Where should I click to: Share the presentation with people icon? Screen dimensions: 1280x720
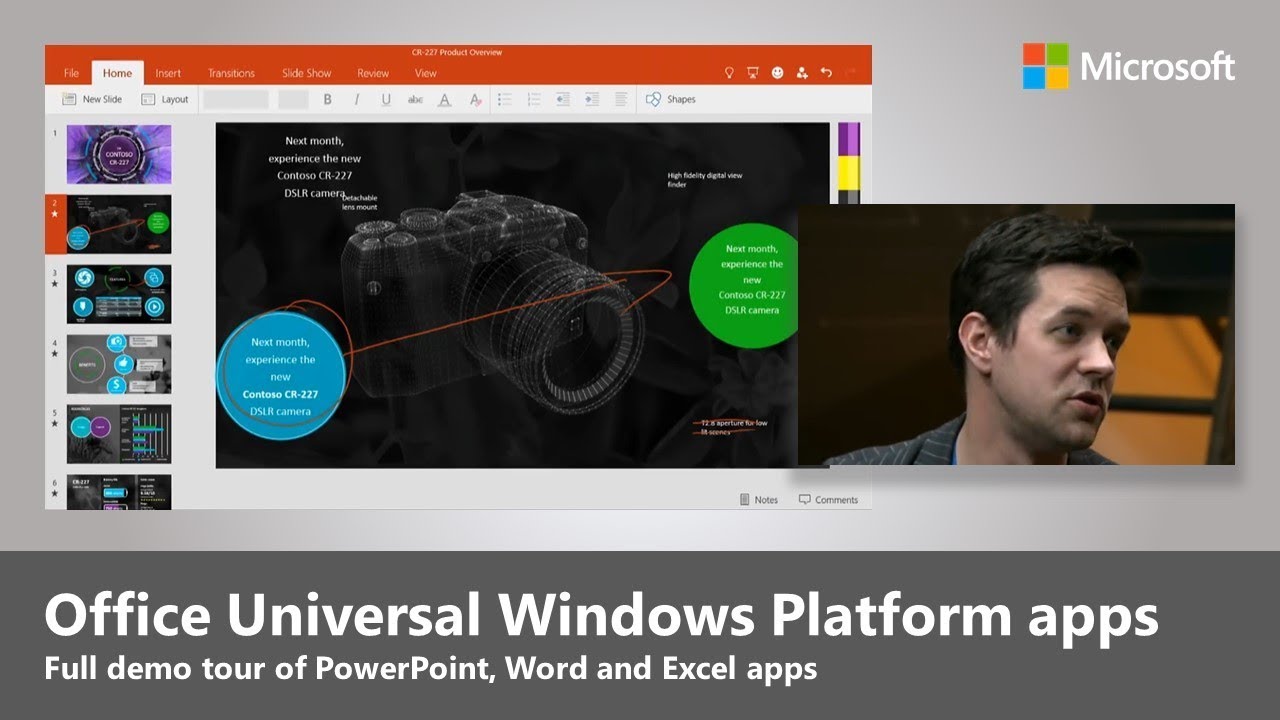(x=802, y=73)
